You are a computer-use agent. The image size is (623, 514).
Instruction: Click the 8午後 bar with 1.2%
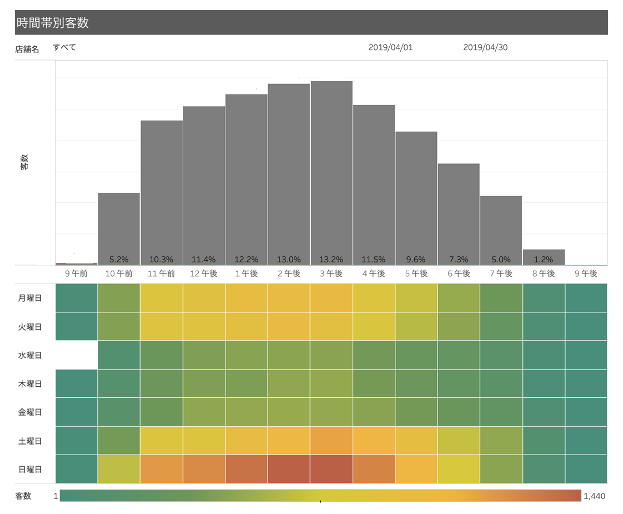[x=544, y=257]
